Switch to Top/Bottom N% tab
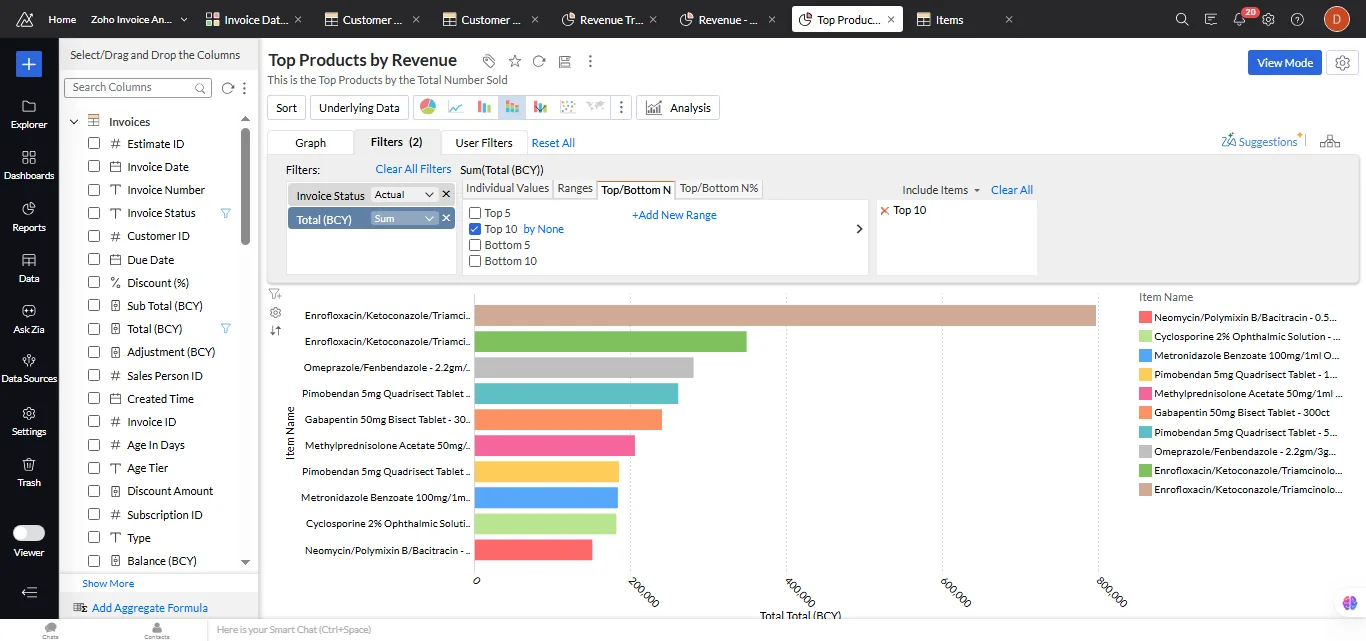The image size is (1366, 641). pos(719,188)
